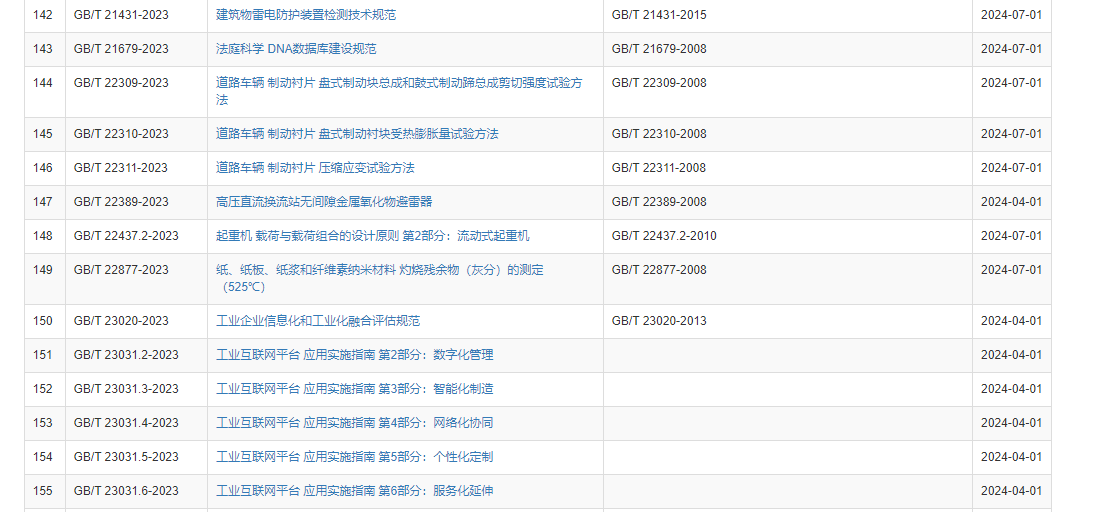
Task: Click date 2024-04-01 in row 152
Action: click(x=1012, y=389)
